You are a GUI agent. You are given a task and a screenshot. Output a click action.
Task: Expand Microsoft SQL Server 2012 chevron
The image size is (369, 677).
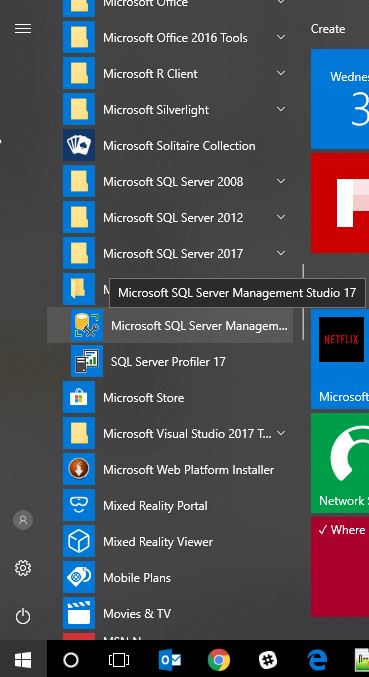click(x=281, y=217)
